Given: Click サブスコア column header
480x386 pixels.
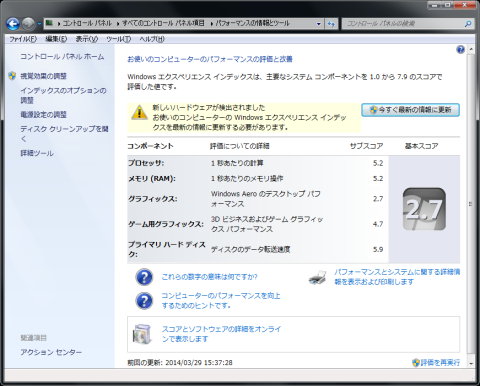Looking at the screenshot, I should coord(366,146).
